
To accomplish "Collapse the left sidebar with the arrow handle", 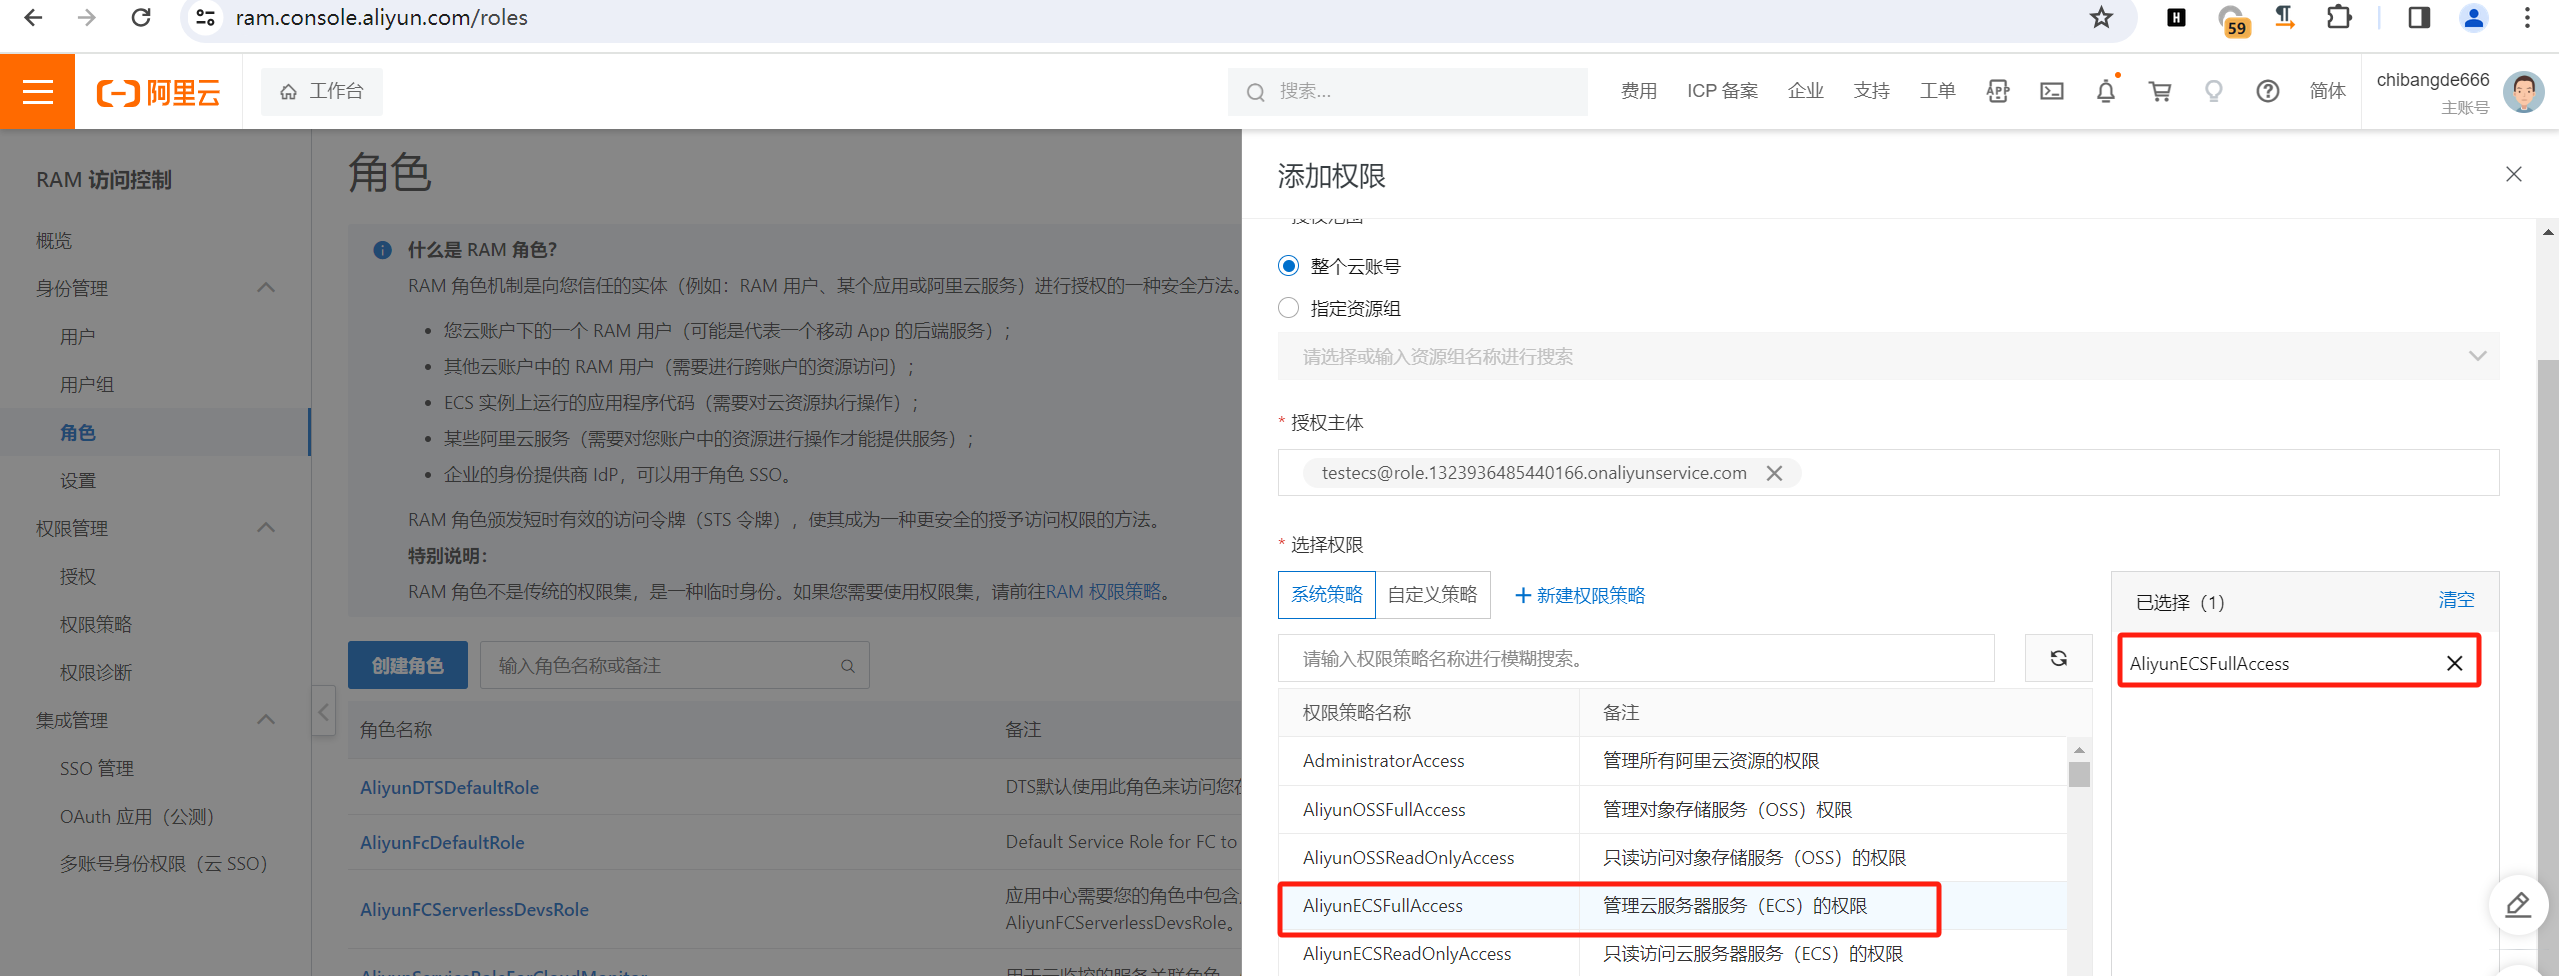I will tap(323, 711).
